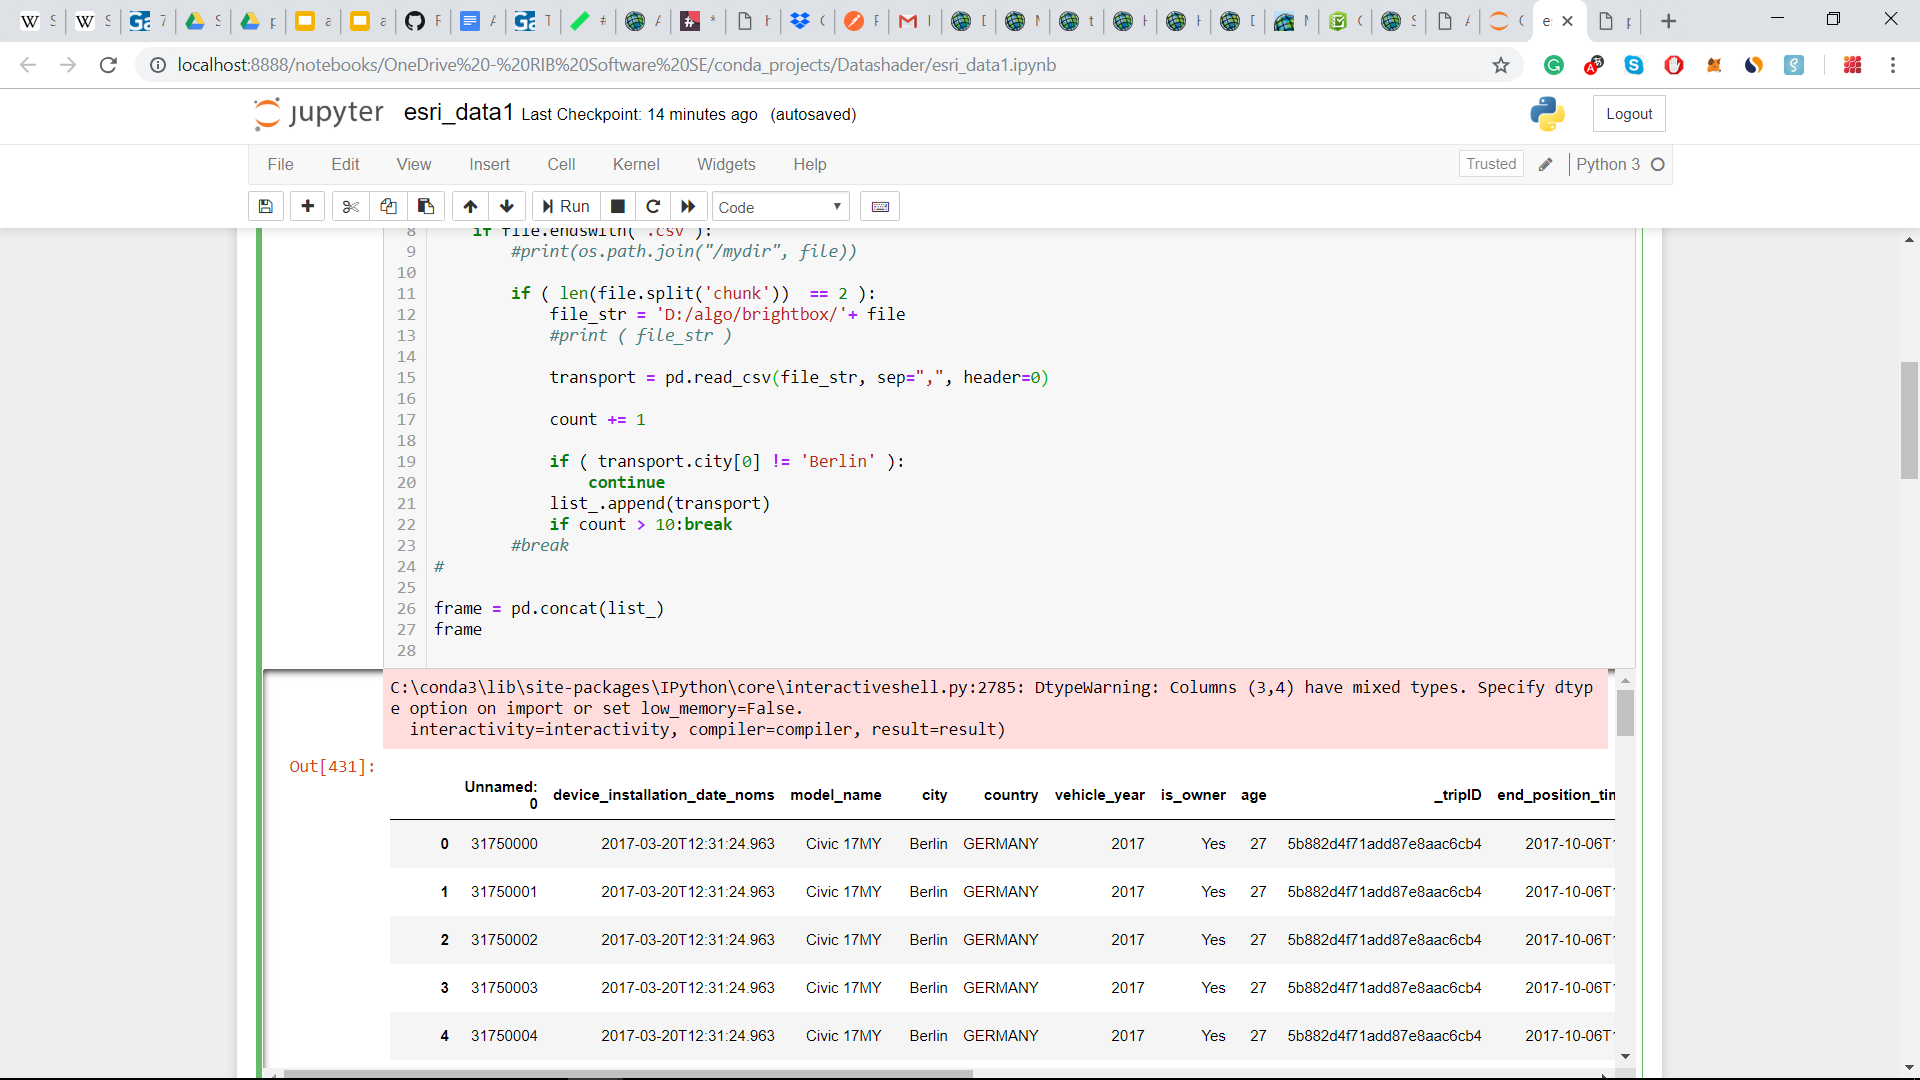Bookmark this page with the star icon
The width and height of the screenshot is (1920, 1080).
[x=1500, y=65]
